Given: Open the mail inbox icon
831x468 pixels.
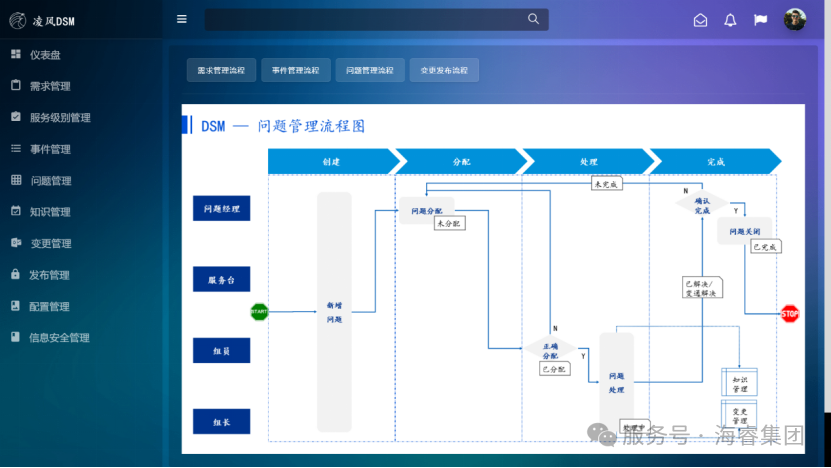Looking at the screenshot, I should point(700,20).
